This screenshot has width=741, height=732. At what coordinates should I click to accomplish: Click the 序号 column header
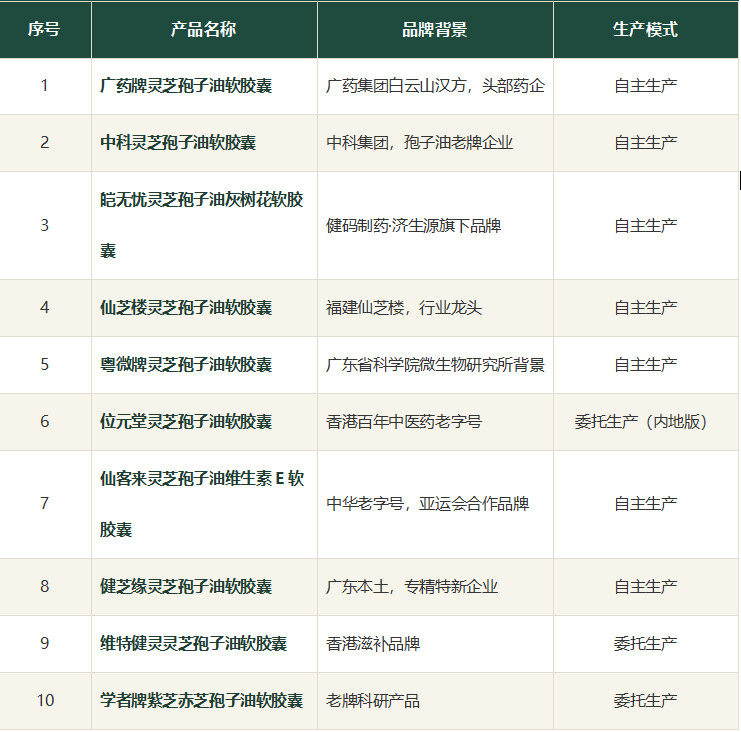(x=44, y=29)
